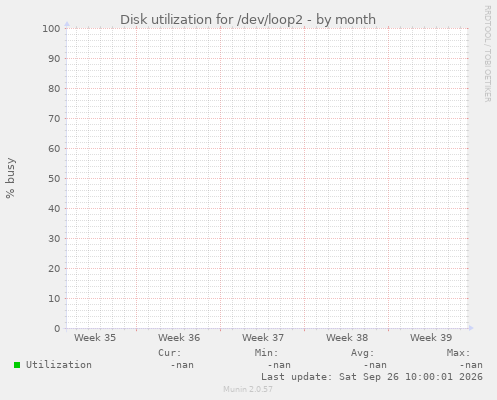Click the 100 y-axis value
The height and width of the screenshot is (400, 497).
pyautogui.click(x=51, y=29)
